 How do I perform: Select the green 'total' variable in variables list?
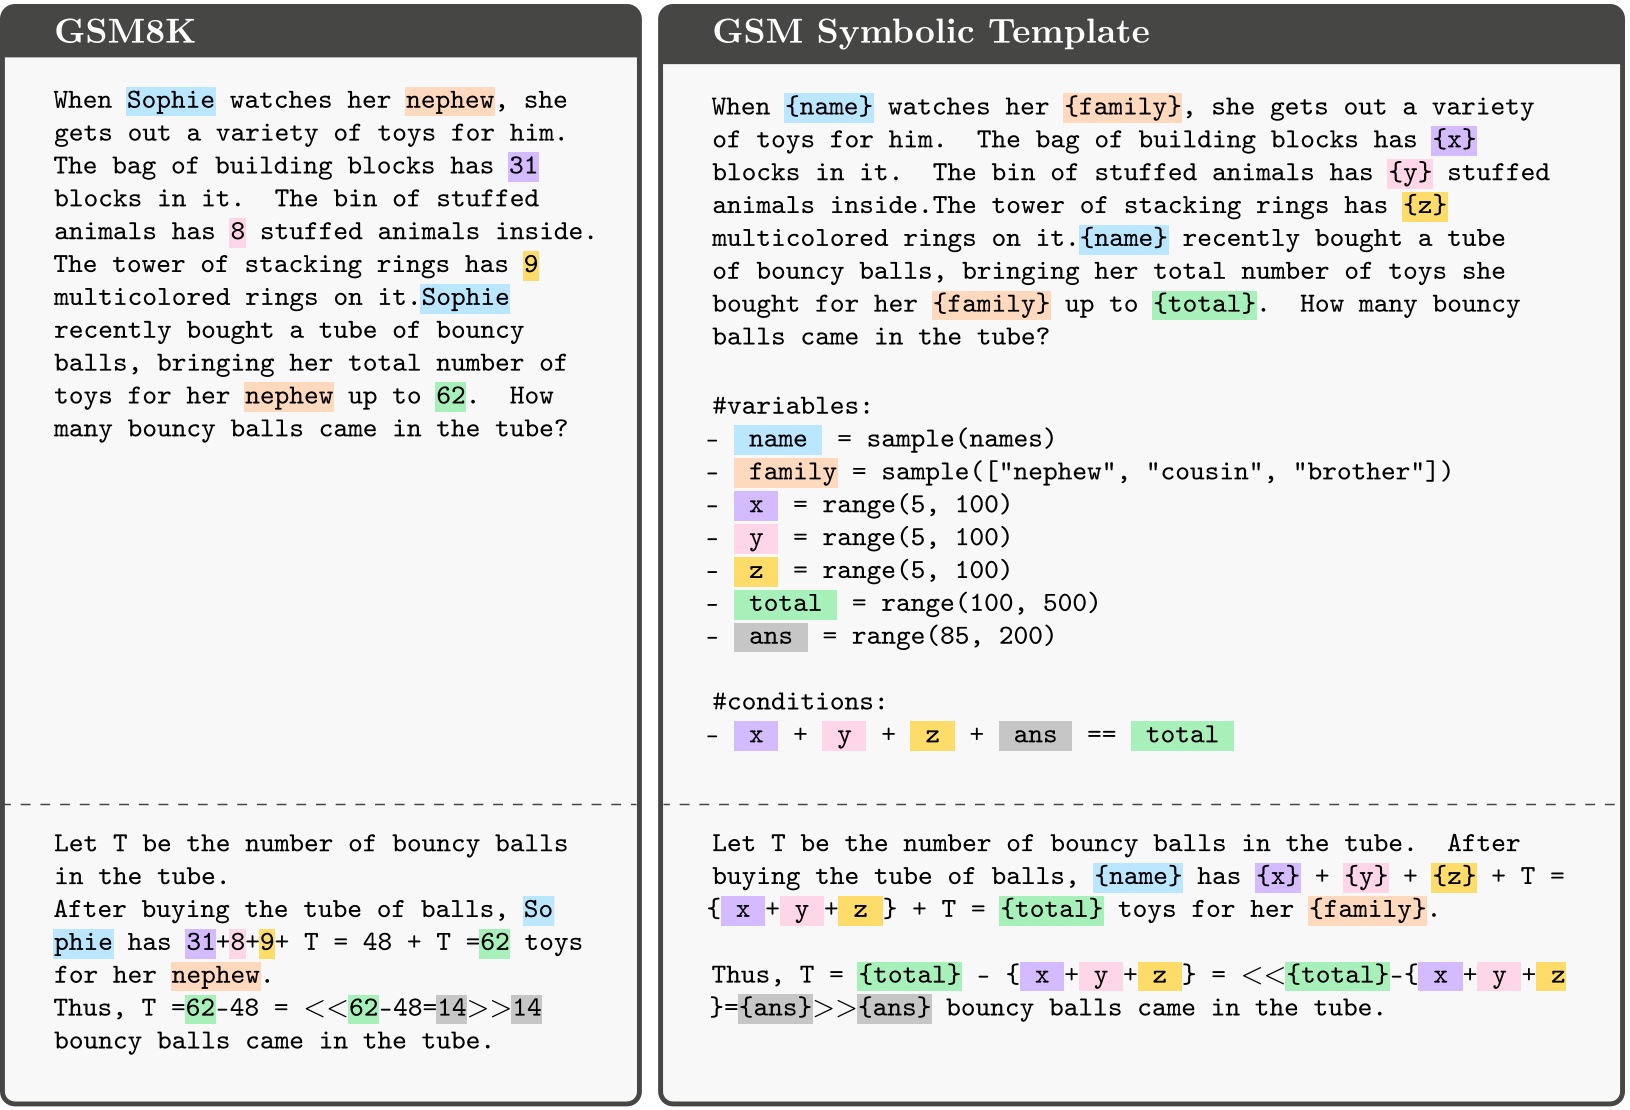(x=784, y=604)
